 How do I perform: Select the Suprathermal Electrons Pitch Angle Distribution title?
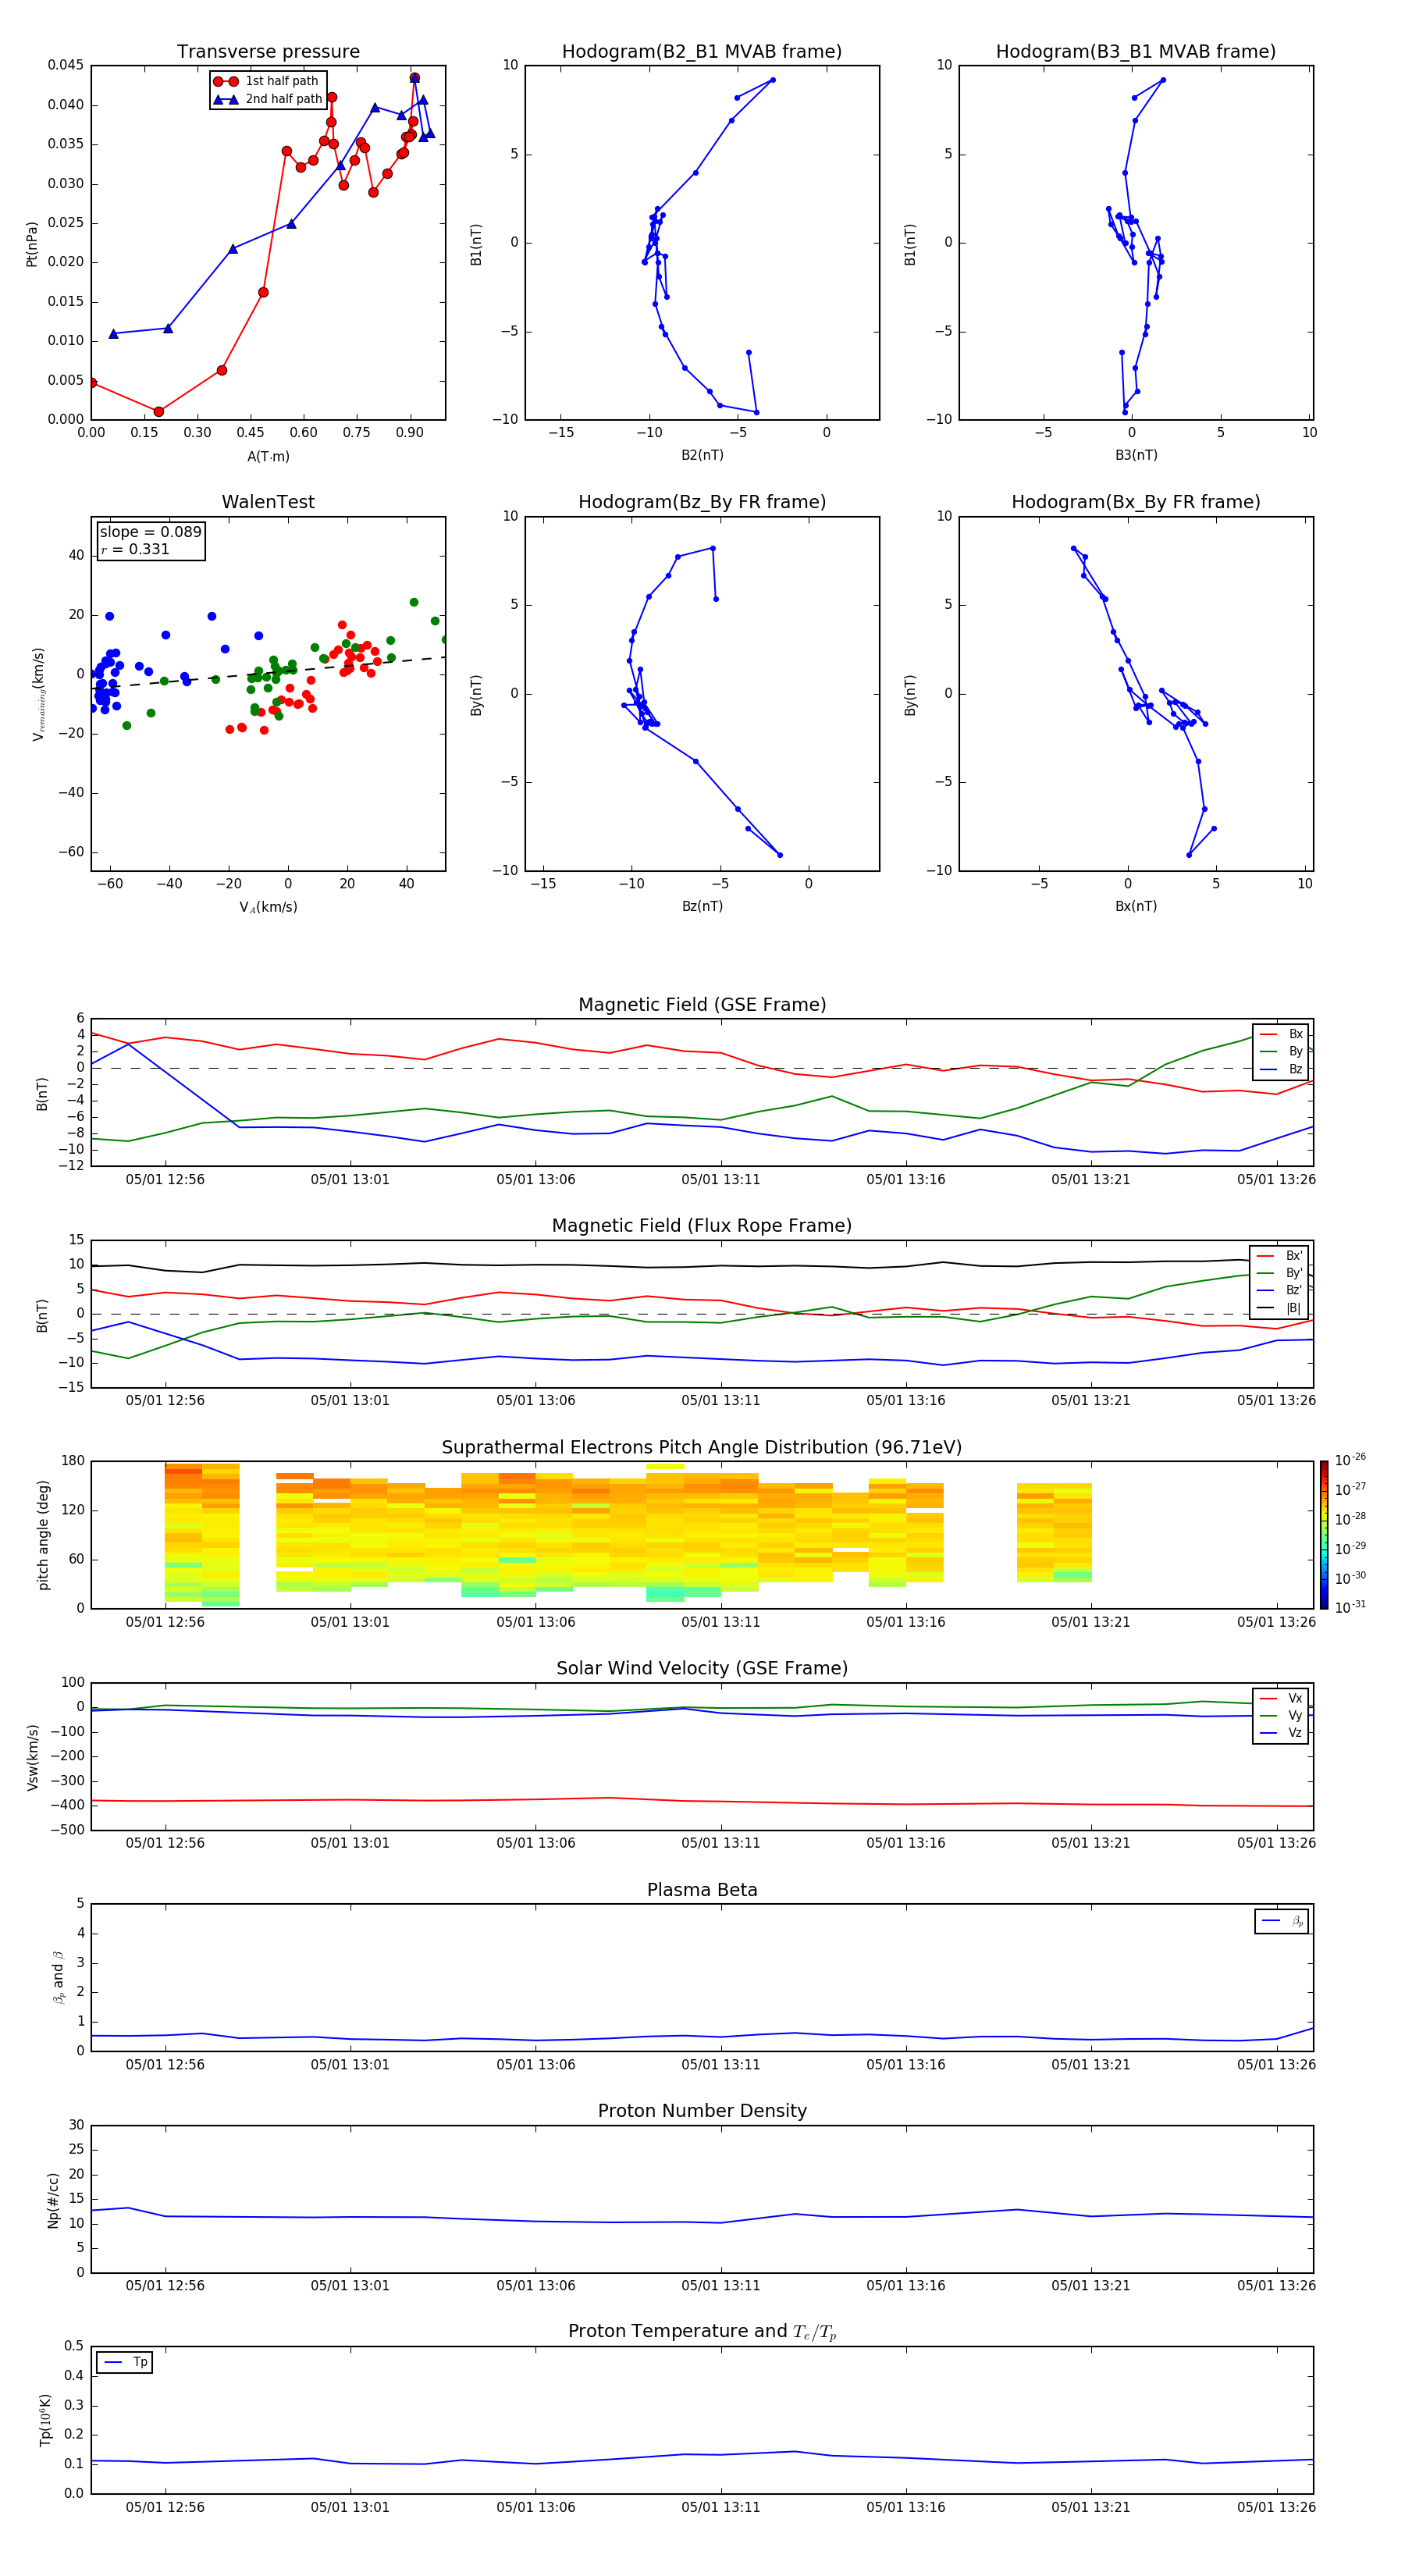pos(702,1447)
